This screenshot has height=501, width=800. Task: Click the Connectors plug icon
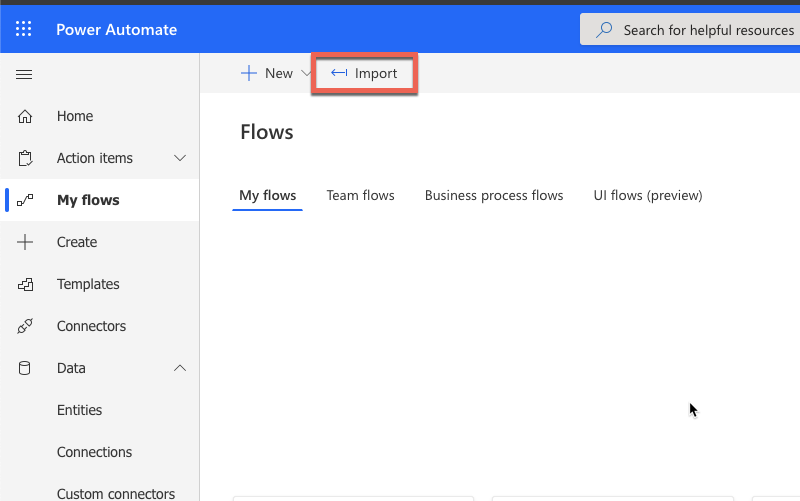(25, 326)
